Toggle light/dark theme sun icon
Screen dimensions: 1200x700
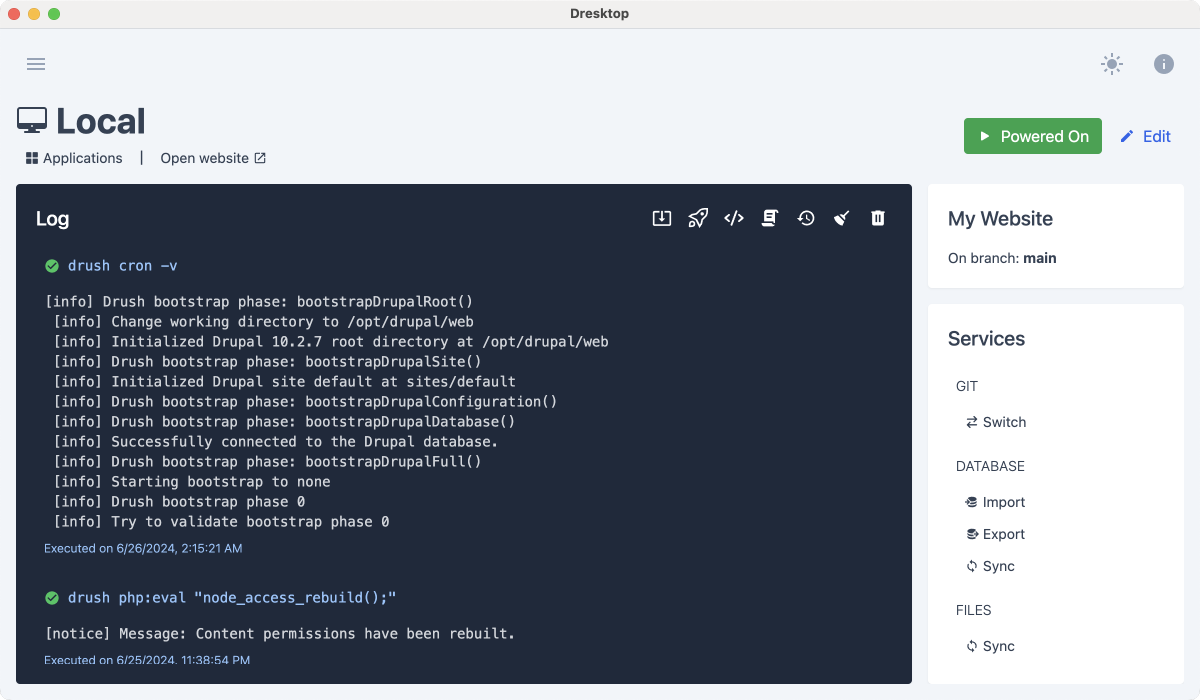coord(1111,64)
